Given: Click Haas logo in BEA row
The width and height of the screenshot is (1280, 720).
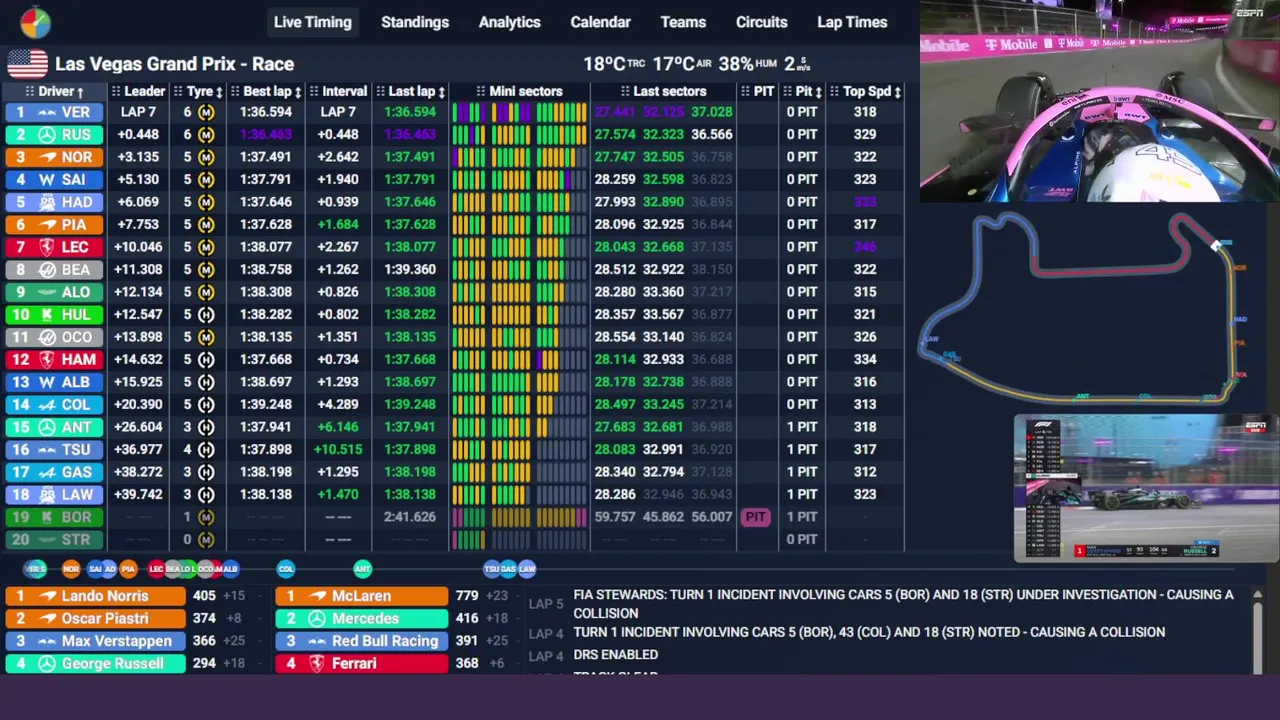Looking at the screenshot, I should point(47,270).
